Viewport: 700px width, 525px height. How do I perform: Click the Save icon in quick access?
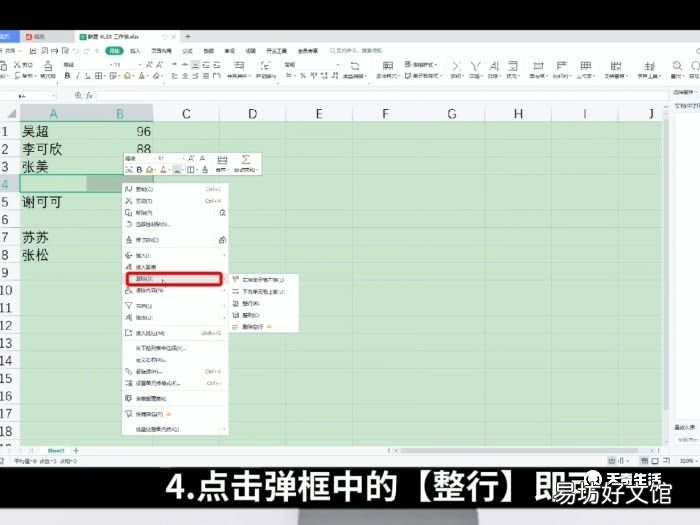tap(33, 51)
